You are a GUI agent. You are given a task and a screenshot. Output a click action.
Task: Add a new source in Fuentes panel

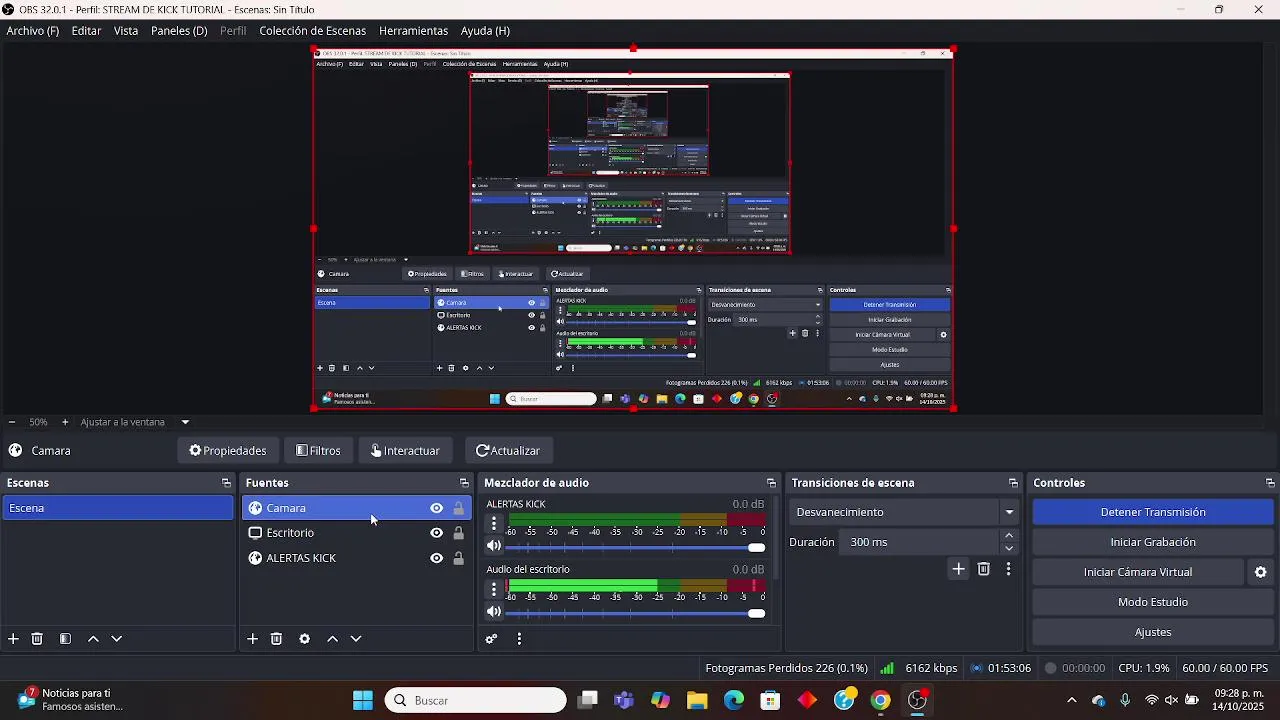click(253, 639)
